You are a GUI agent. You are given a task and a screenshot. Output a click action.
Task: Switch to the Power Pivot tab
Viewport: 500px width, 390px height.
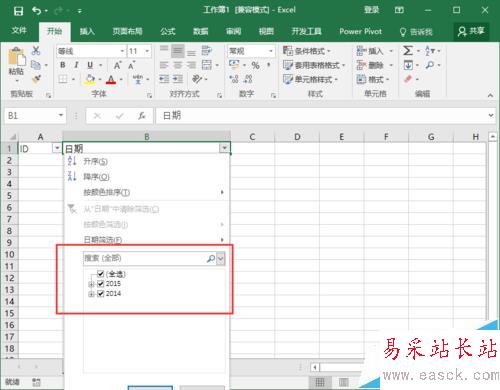[x=360, y=31]
